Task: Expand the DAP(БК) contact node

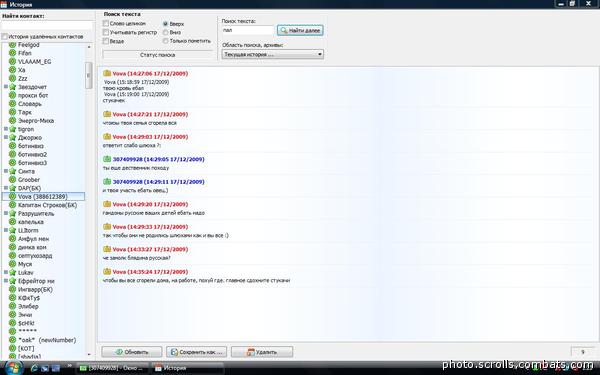Action: pyautogui.click(x=6, y=188)
